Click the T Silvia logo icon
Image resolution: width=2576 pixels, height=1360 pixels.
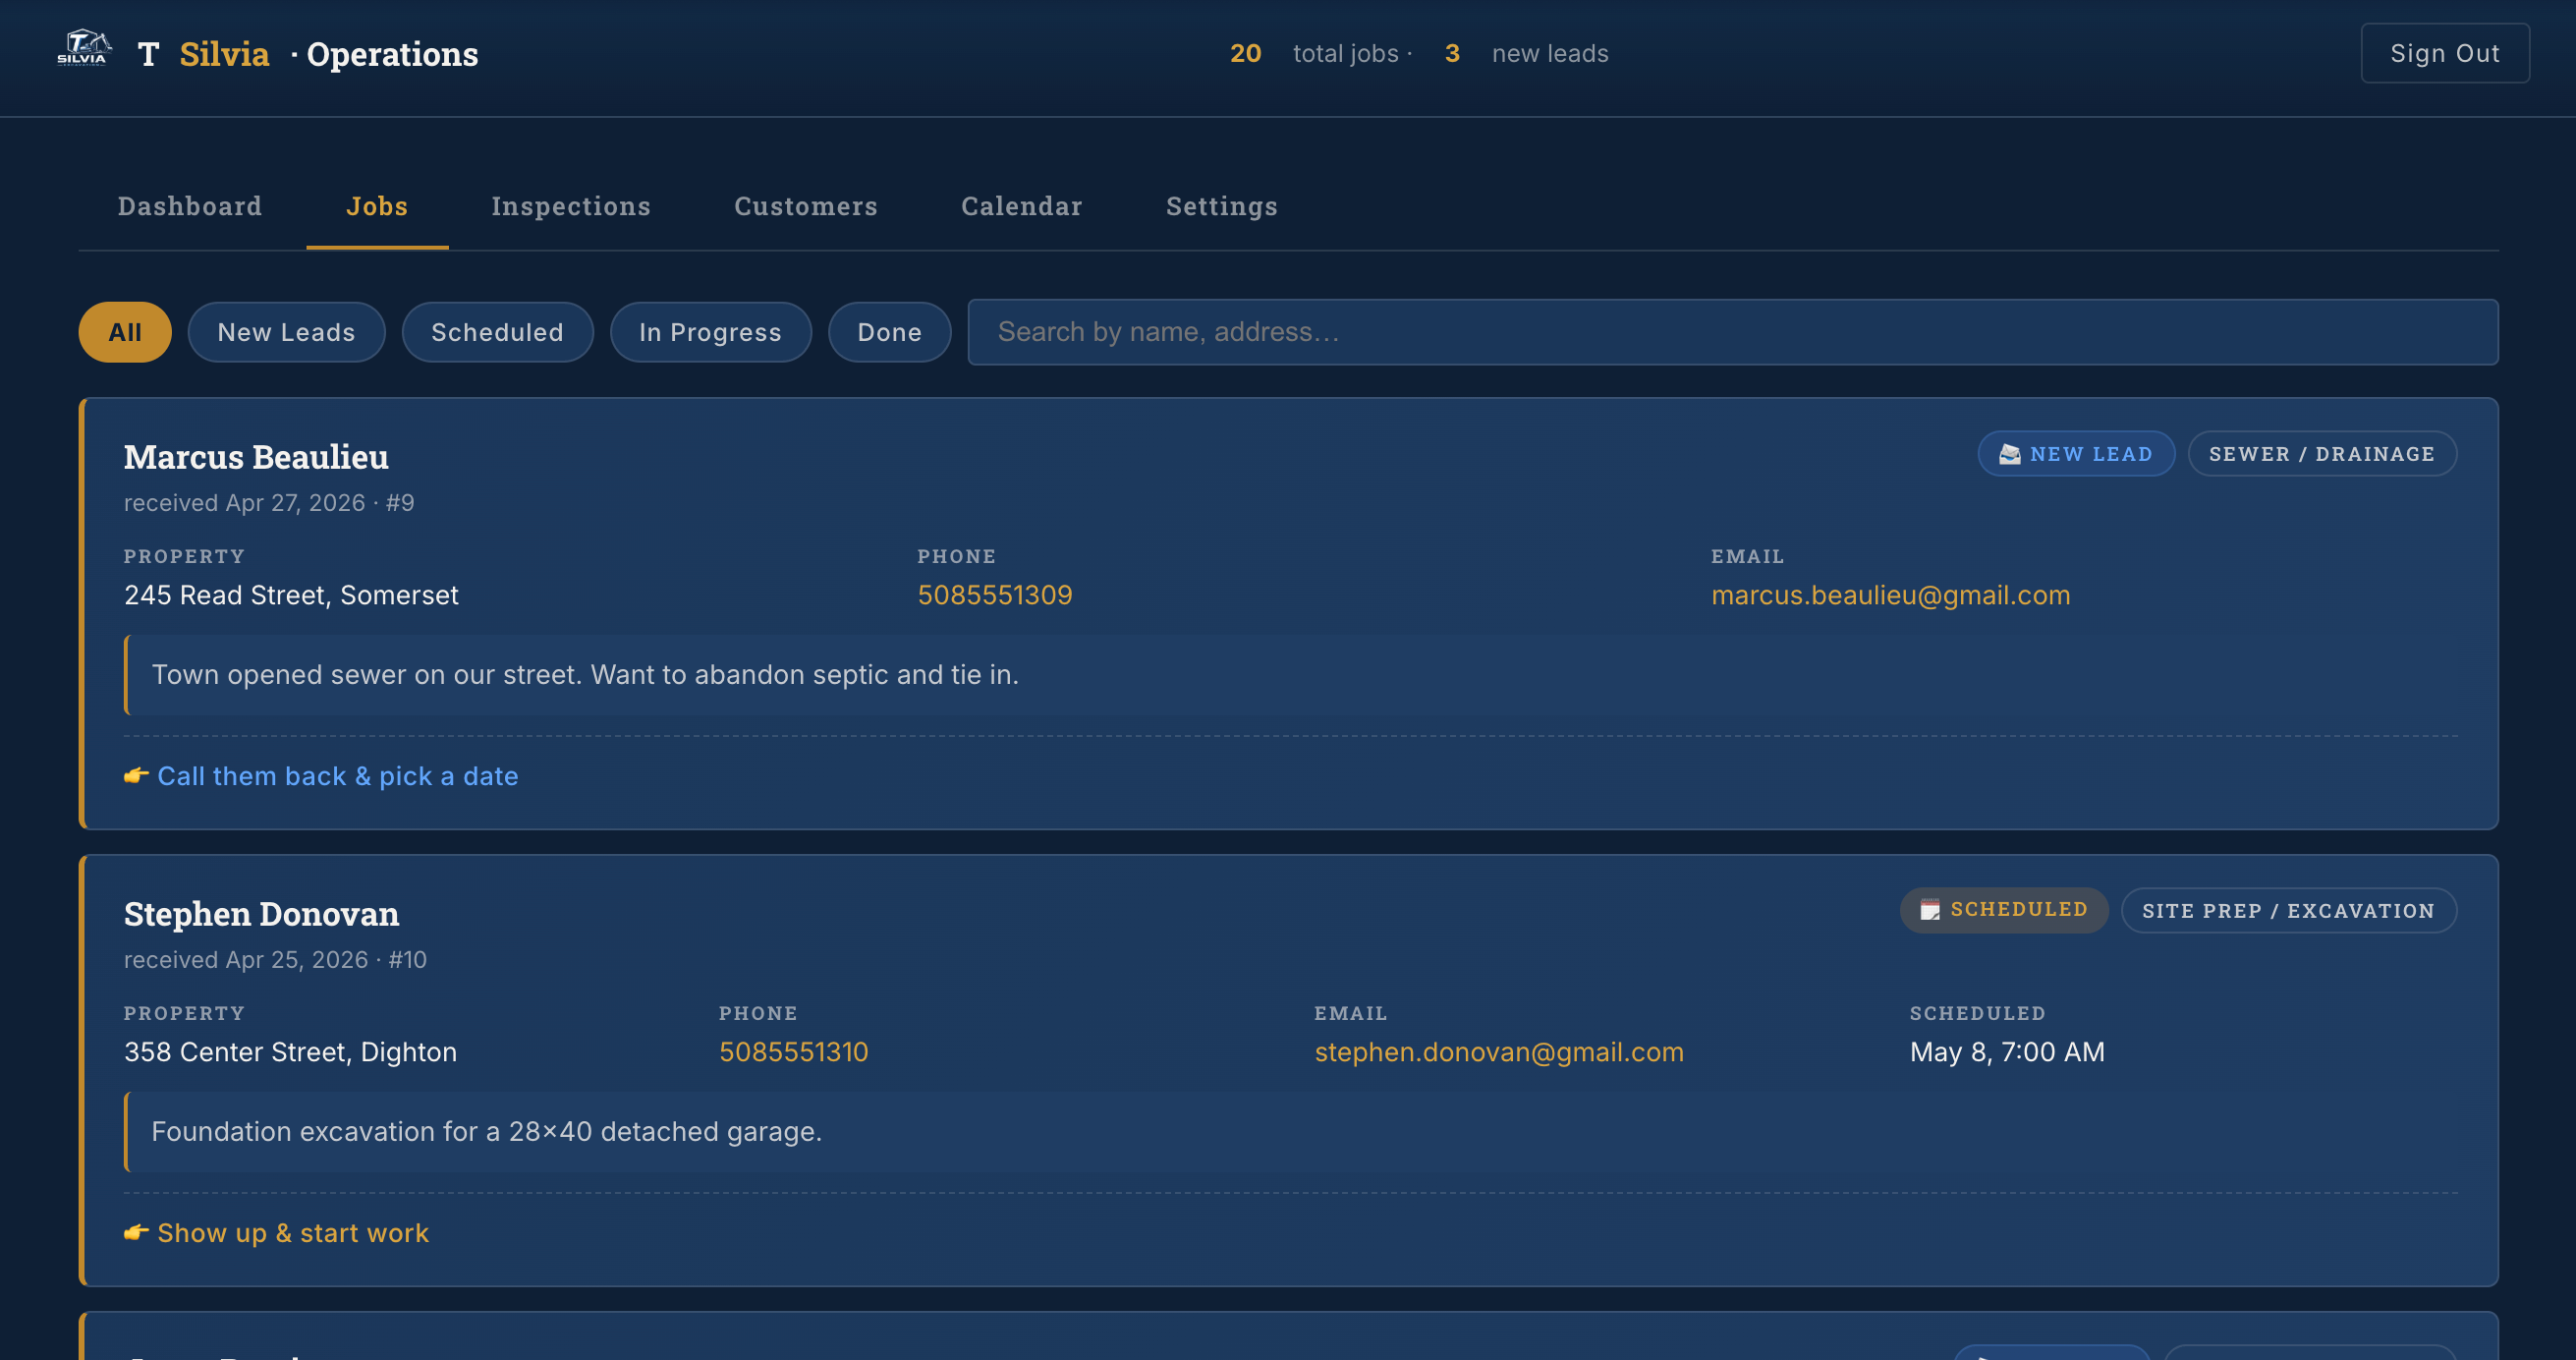84,48
